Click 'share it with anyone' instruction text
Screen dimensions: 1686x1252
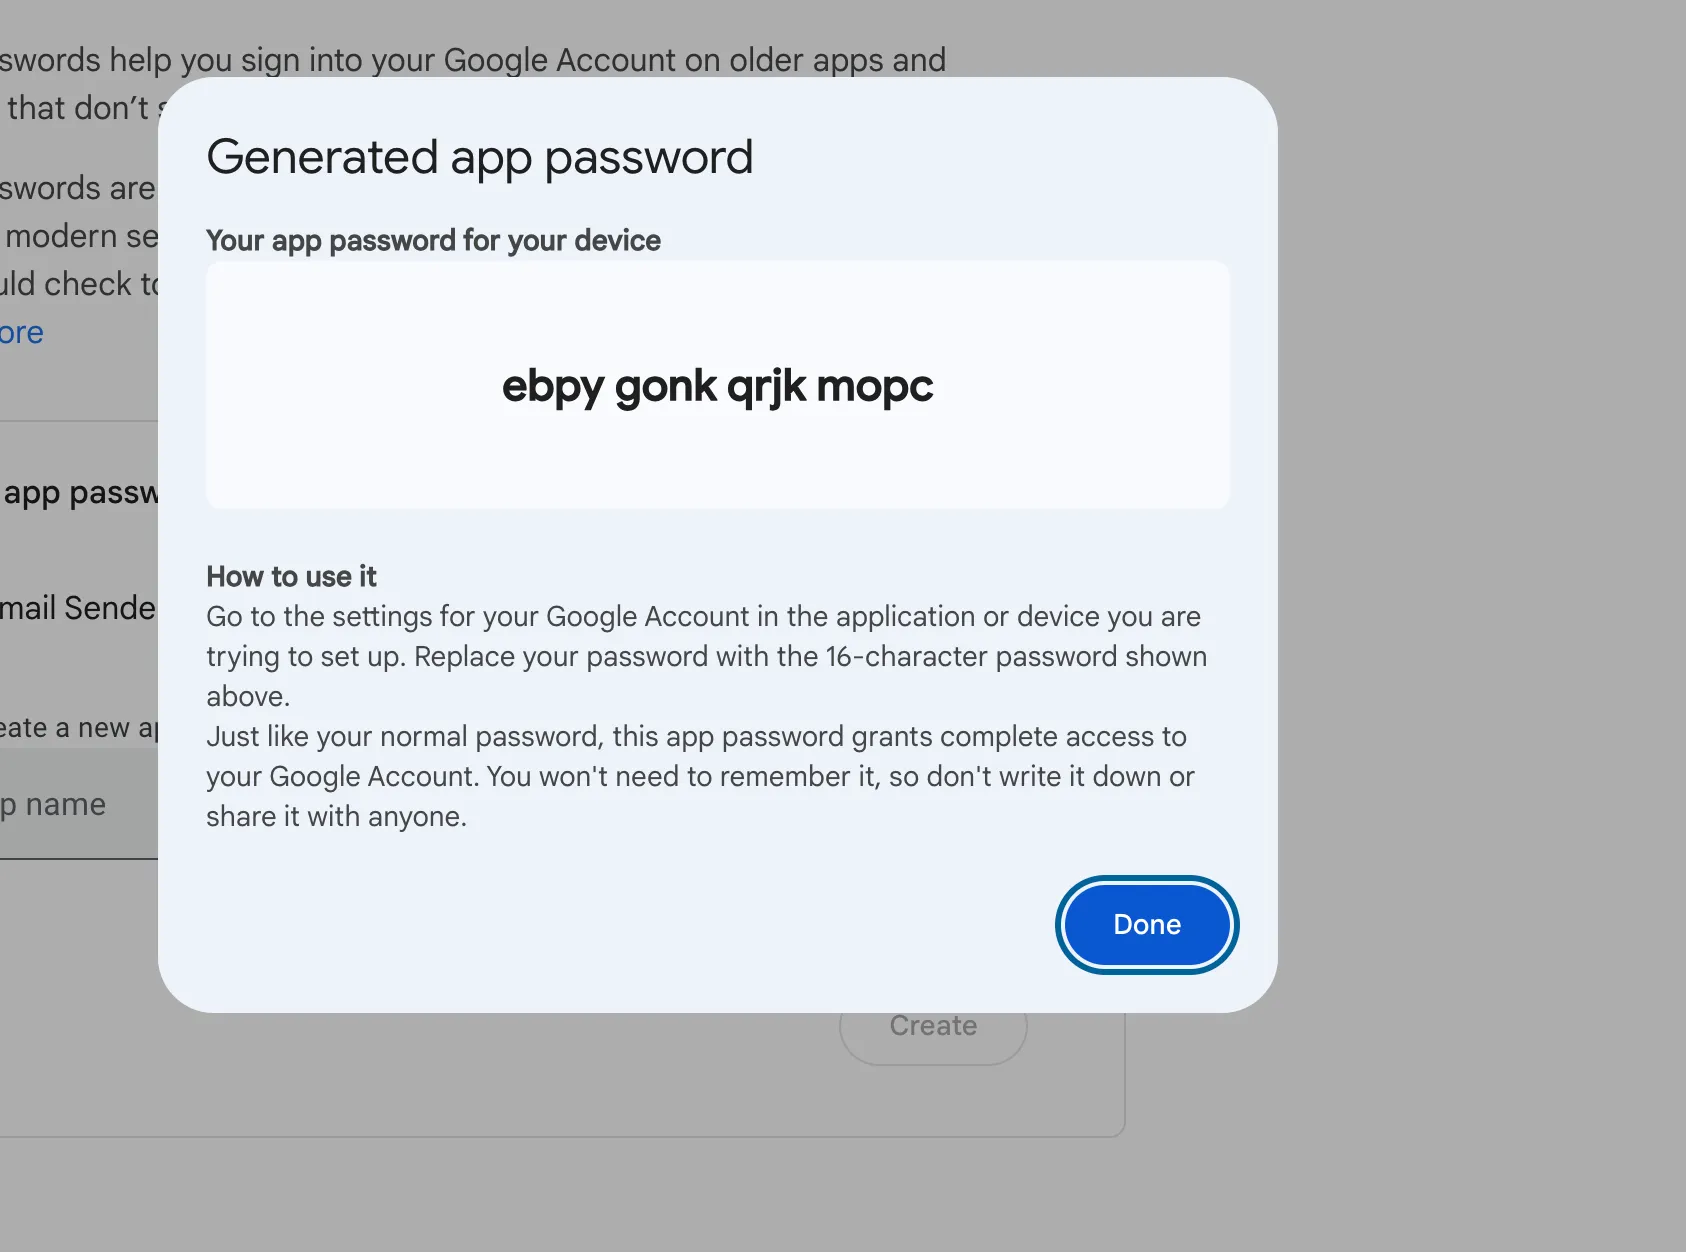336,817
